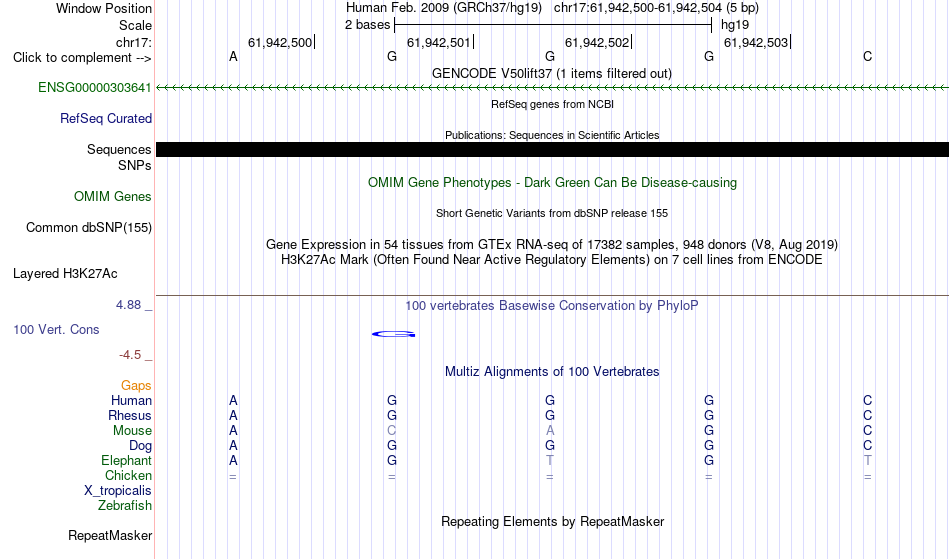Open the GTEx Gene Expression track title
Viewport: 950px width, 559px height.
tap(552, 245)
